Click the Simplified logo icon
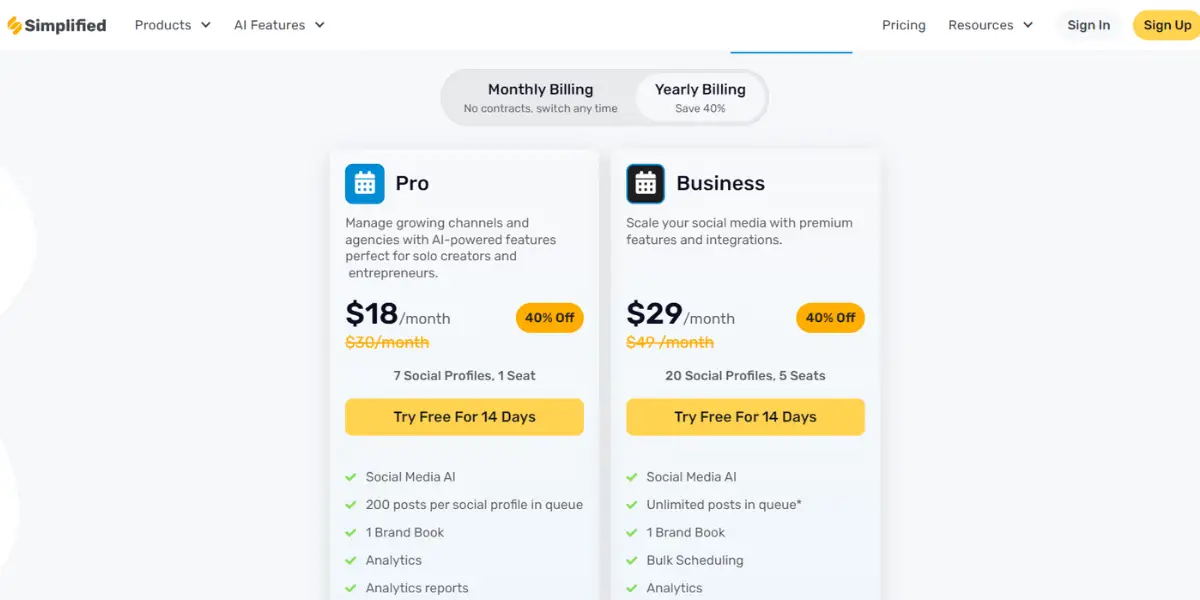 (14, 25)
